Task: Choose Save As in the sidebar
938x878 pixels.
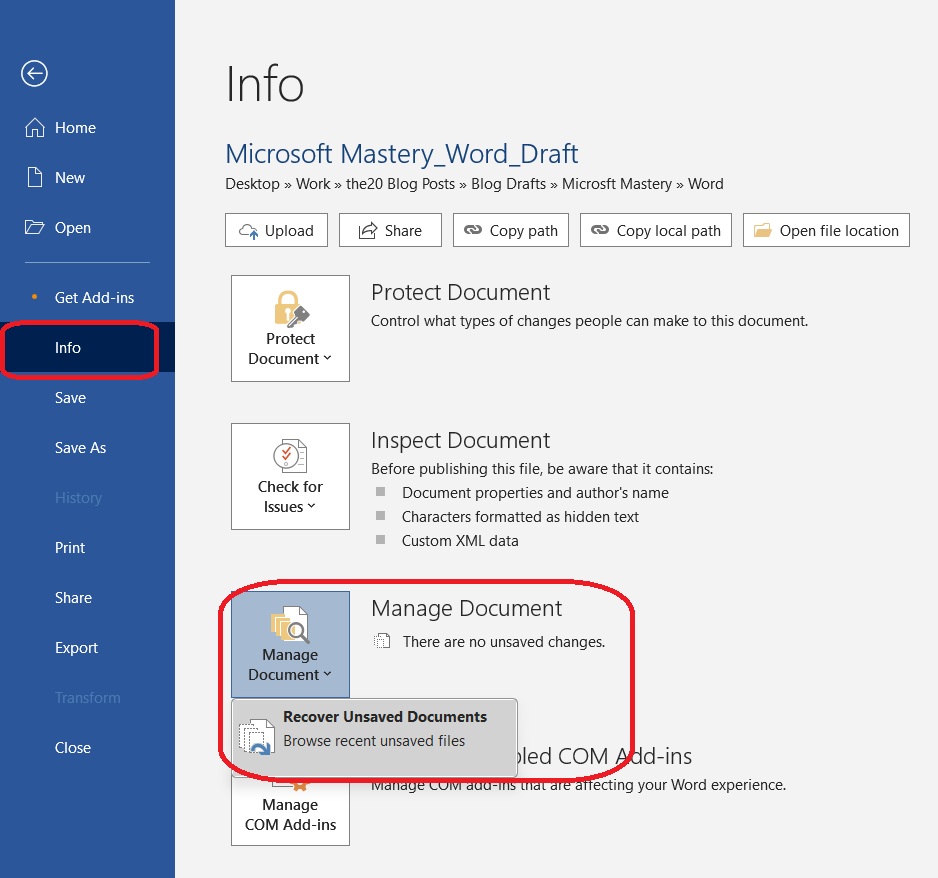Action: (x=87, y=447)
